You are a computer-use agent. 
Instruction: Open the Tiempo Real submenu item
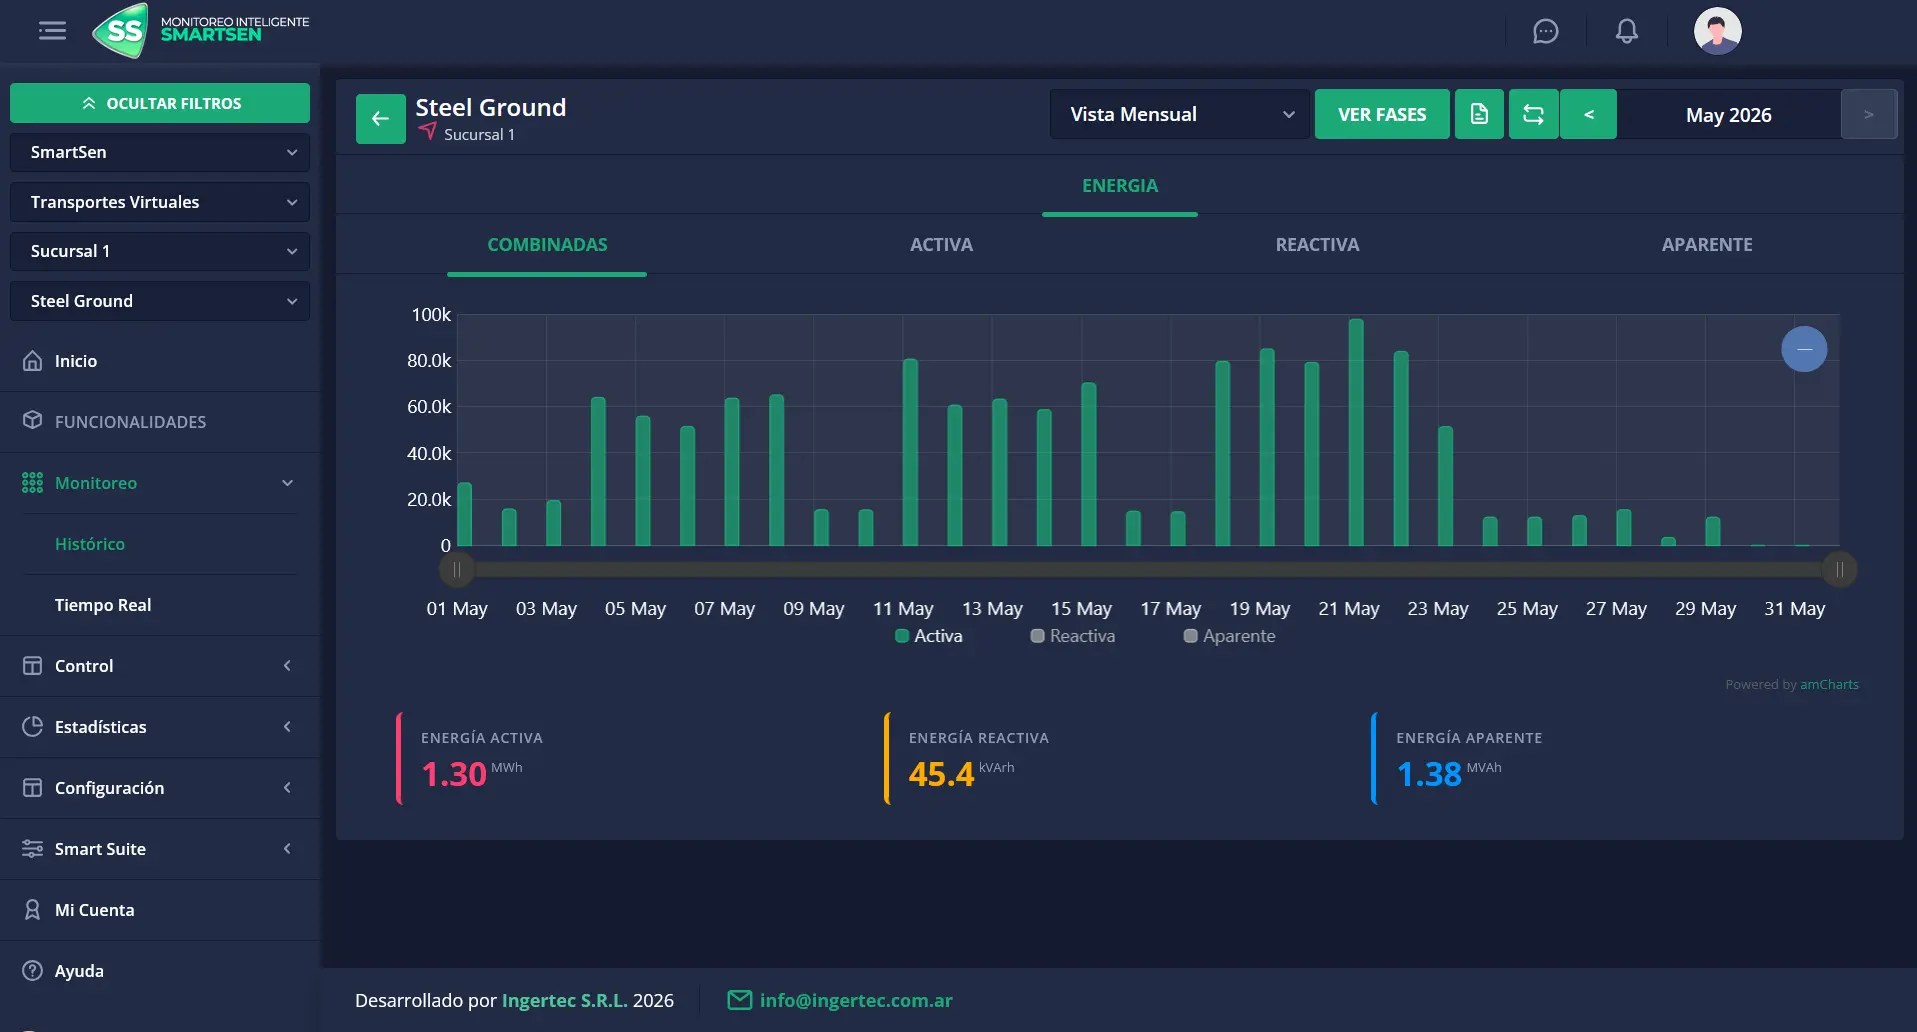103,605
